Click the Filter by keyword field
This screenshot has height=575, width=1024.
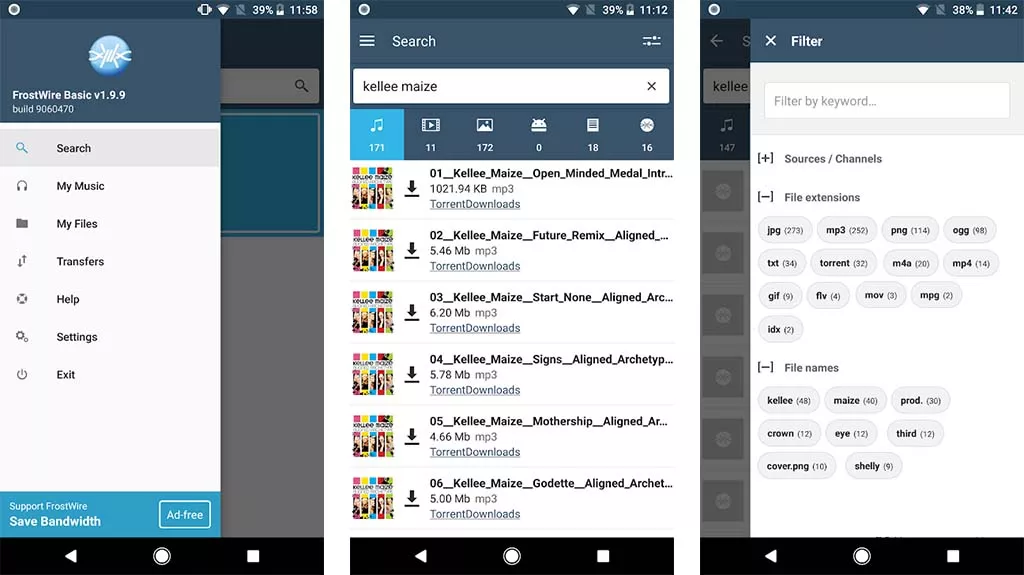[x=887, y=101]
